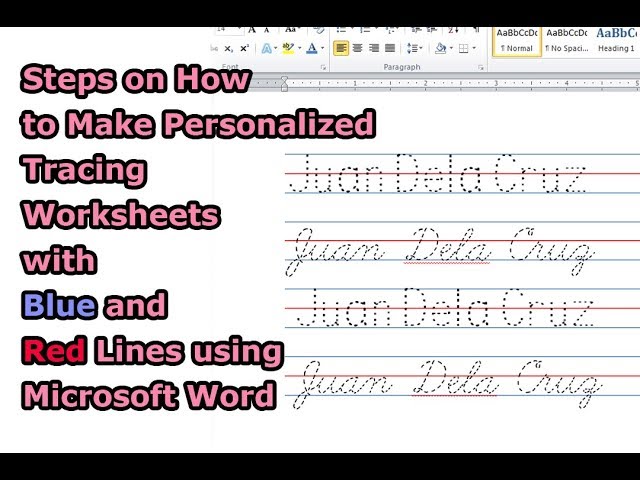Open the Font dialog box launcher
The height and width of the screenshot is (480, 640).
point(323,67)
